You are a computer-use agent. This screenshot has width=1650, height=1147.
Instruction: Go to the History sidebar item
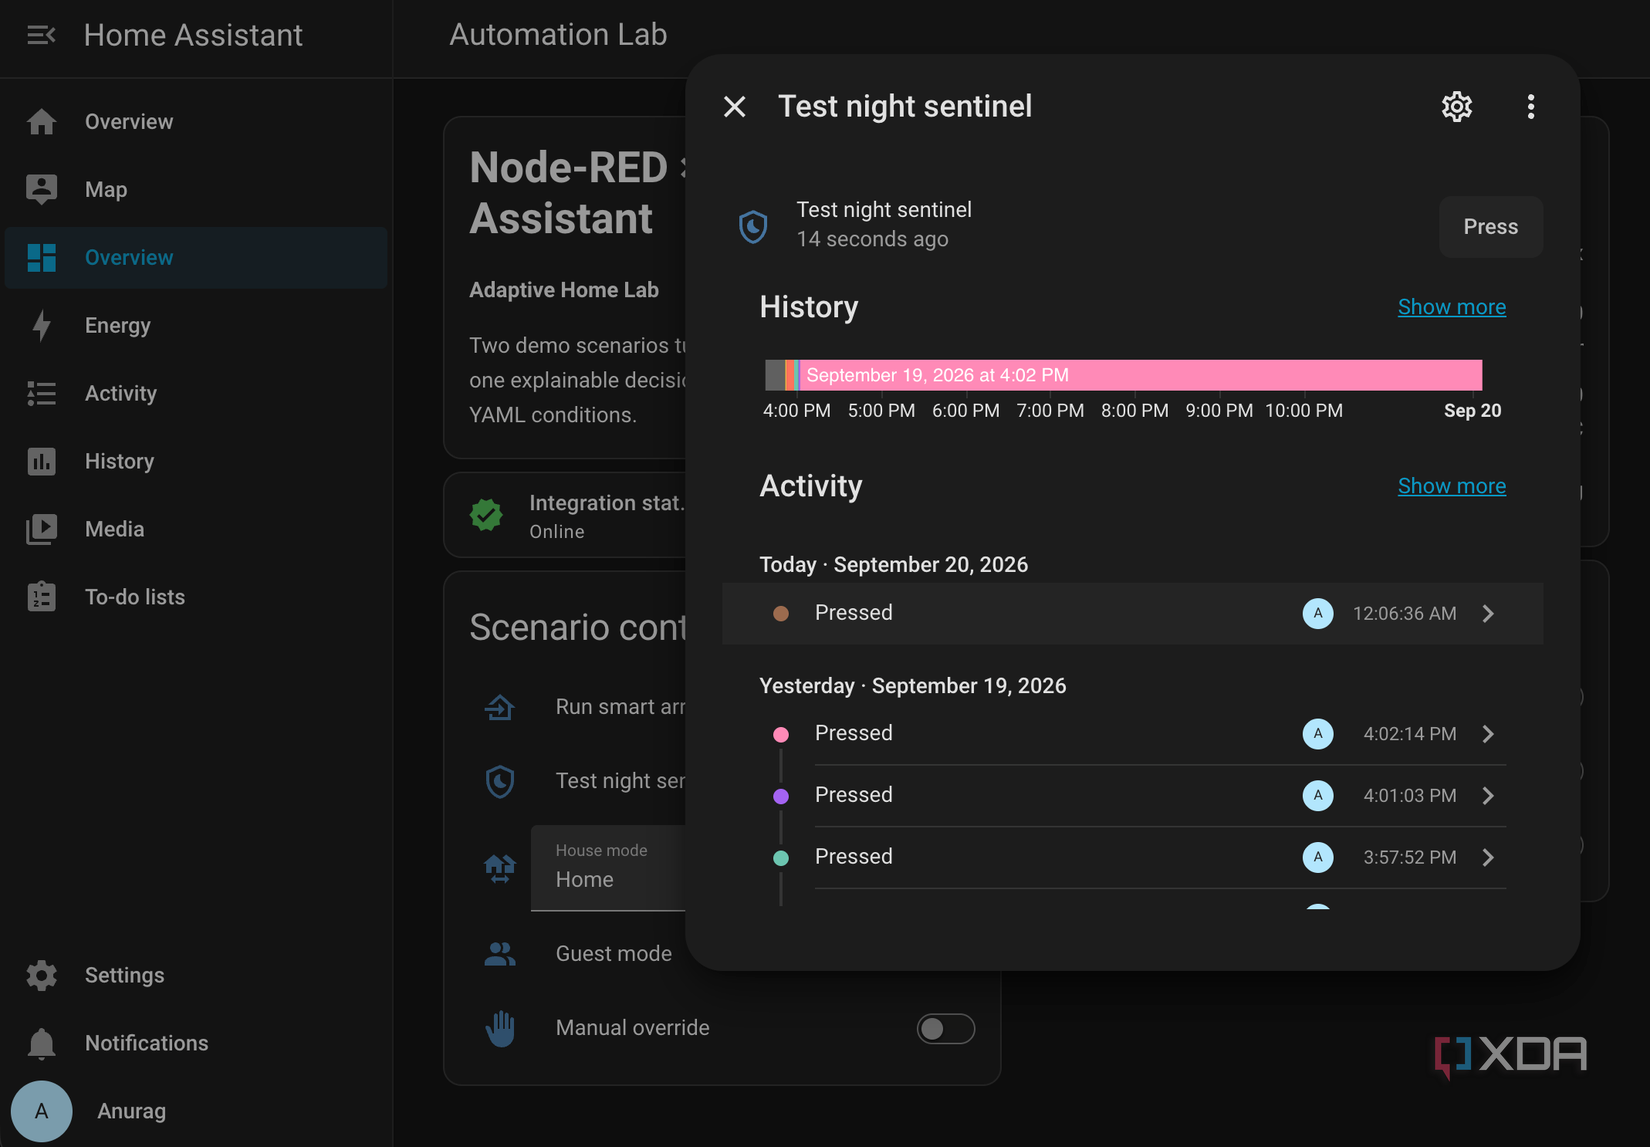196,462
